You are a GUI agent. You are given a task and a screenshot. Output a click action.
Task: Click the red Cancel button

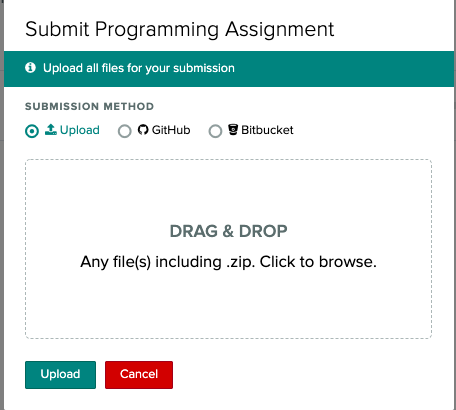[x=139, y=375]
